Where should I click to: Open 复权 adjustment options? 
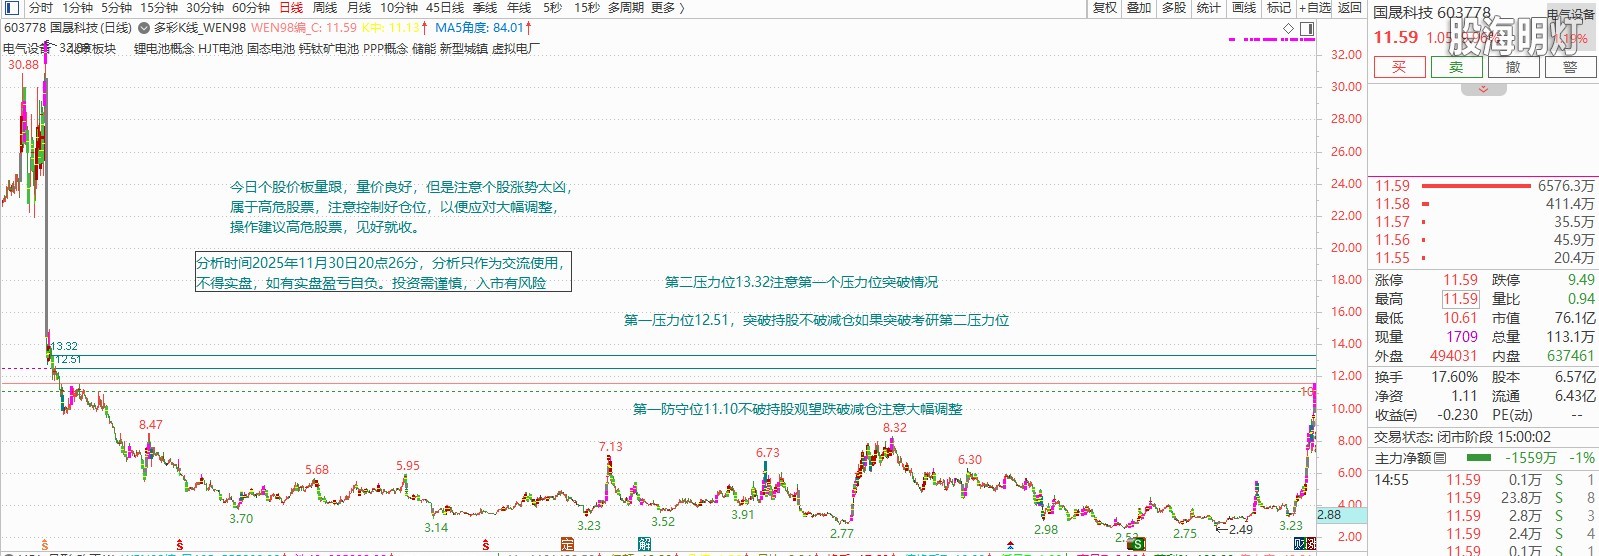coord(1105,8)
